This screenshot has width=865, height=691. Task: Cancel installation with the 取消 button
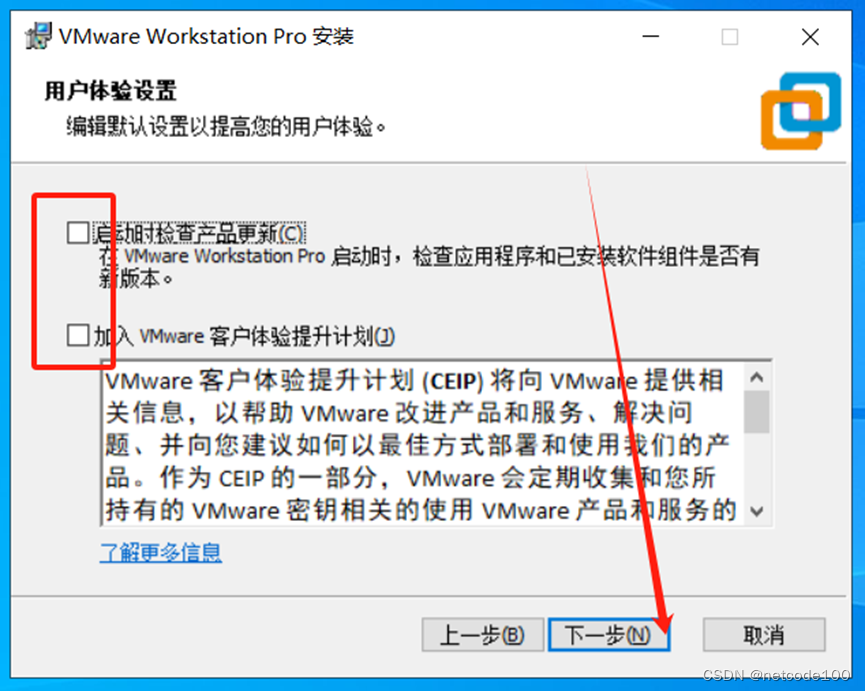[764, 635]
